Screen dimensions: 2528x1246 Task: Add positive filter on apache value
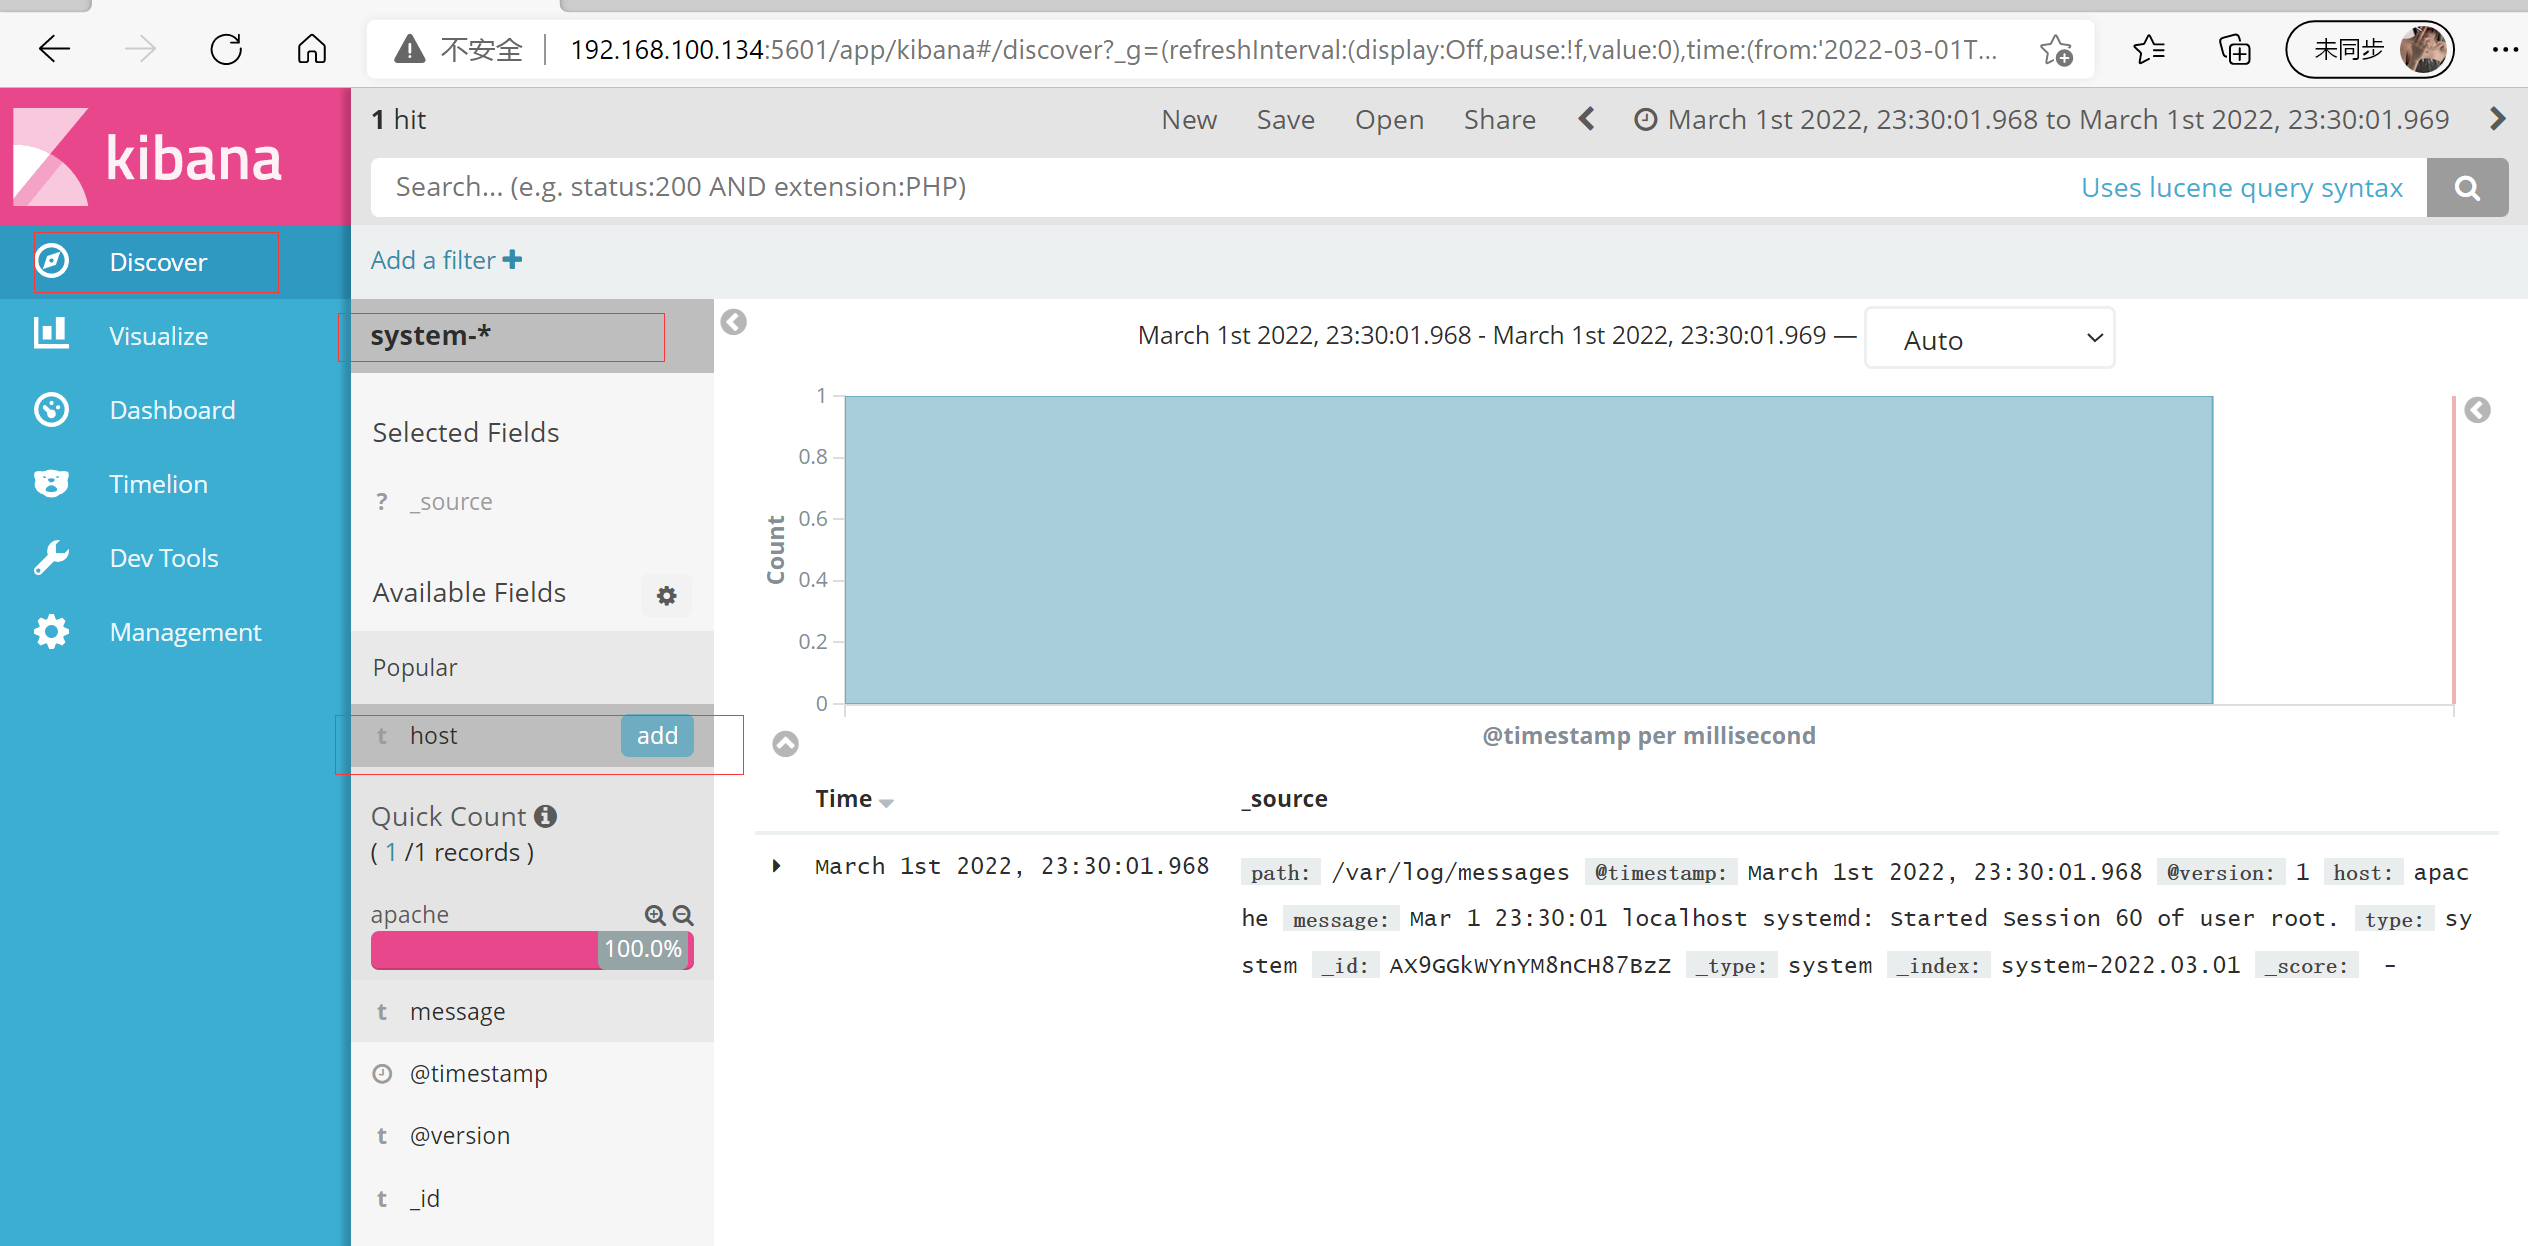tap(656, 915)
